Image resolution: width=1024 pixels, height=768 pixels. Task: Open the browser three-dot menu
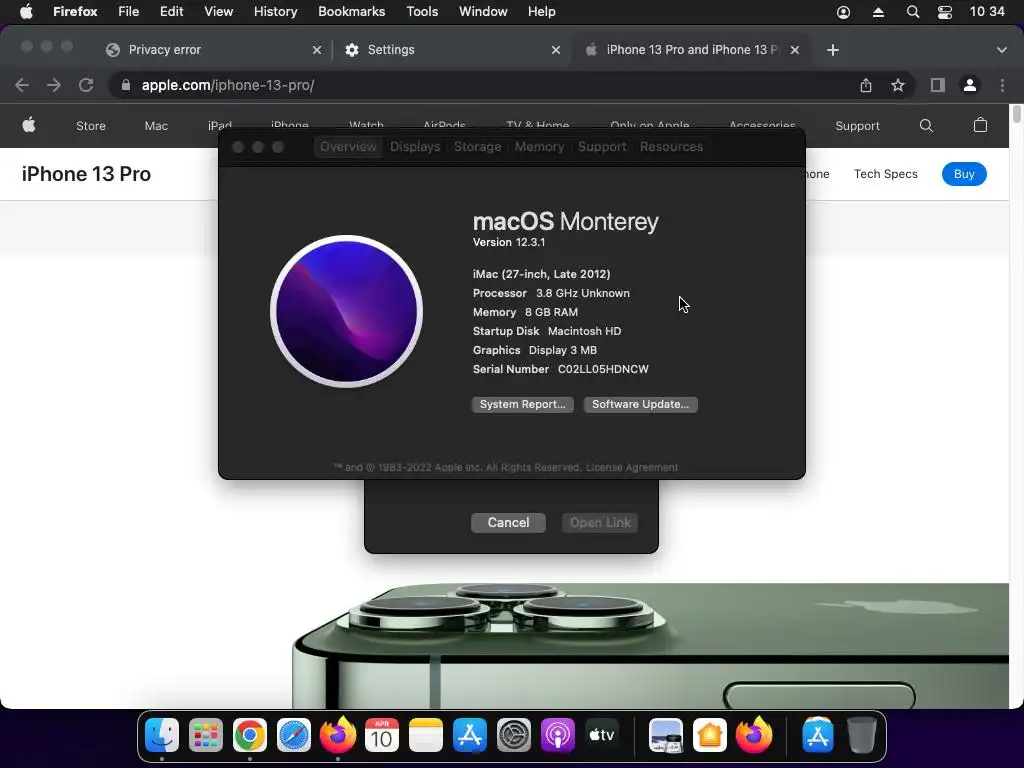(1002, 85)
